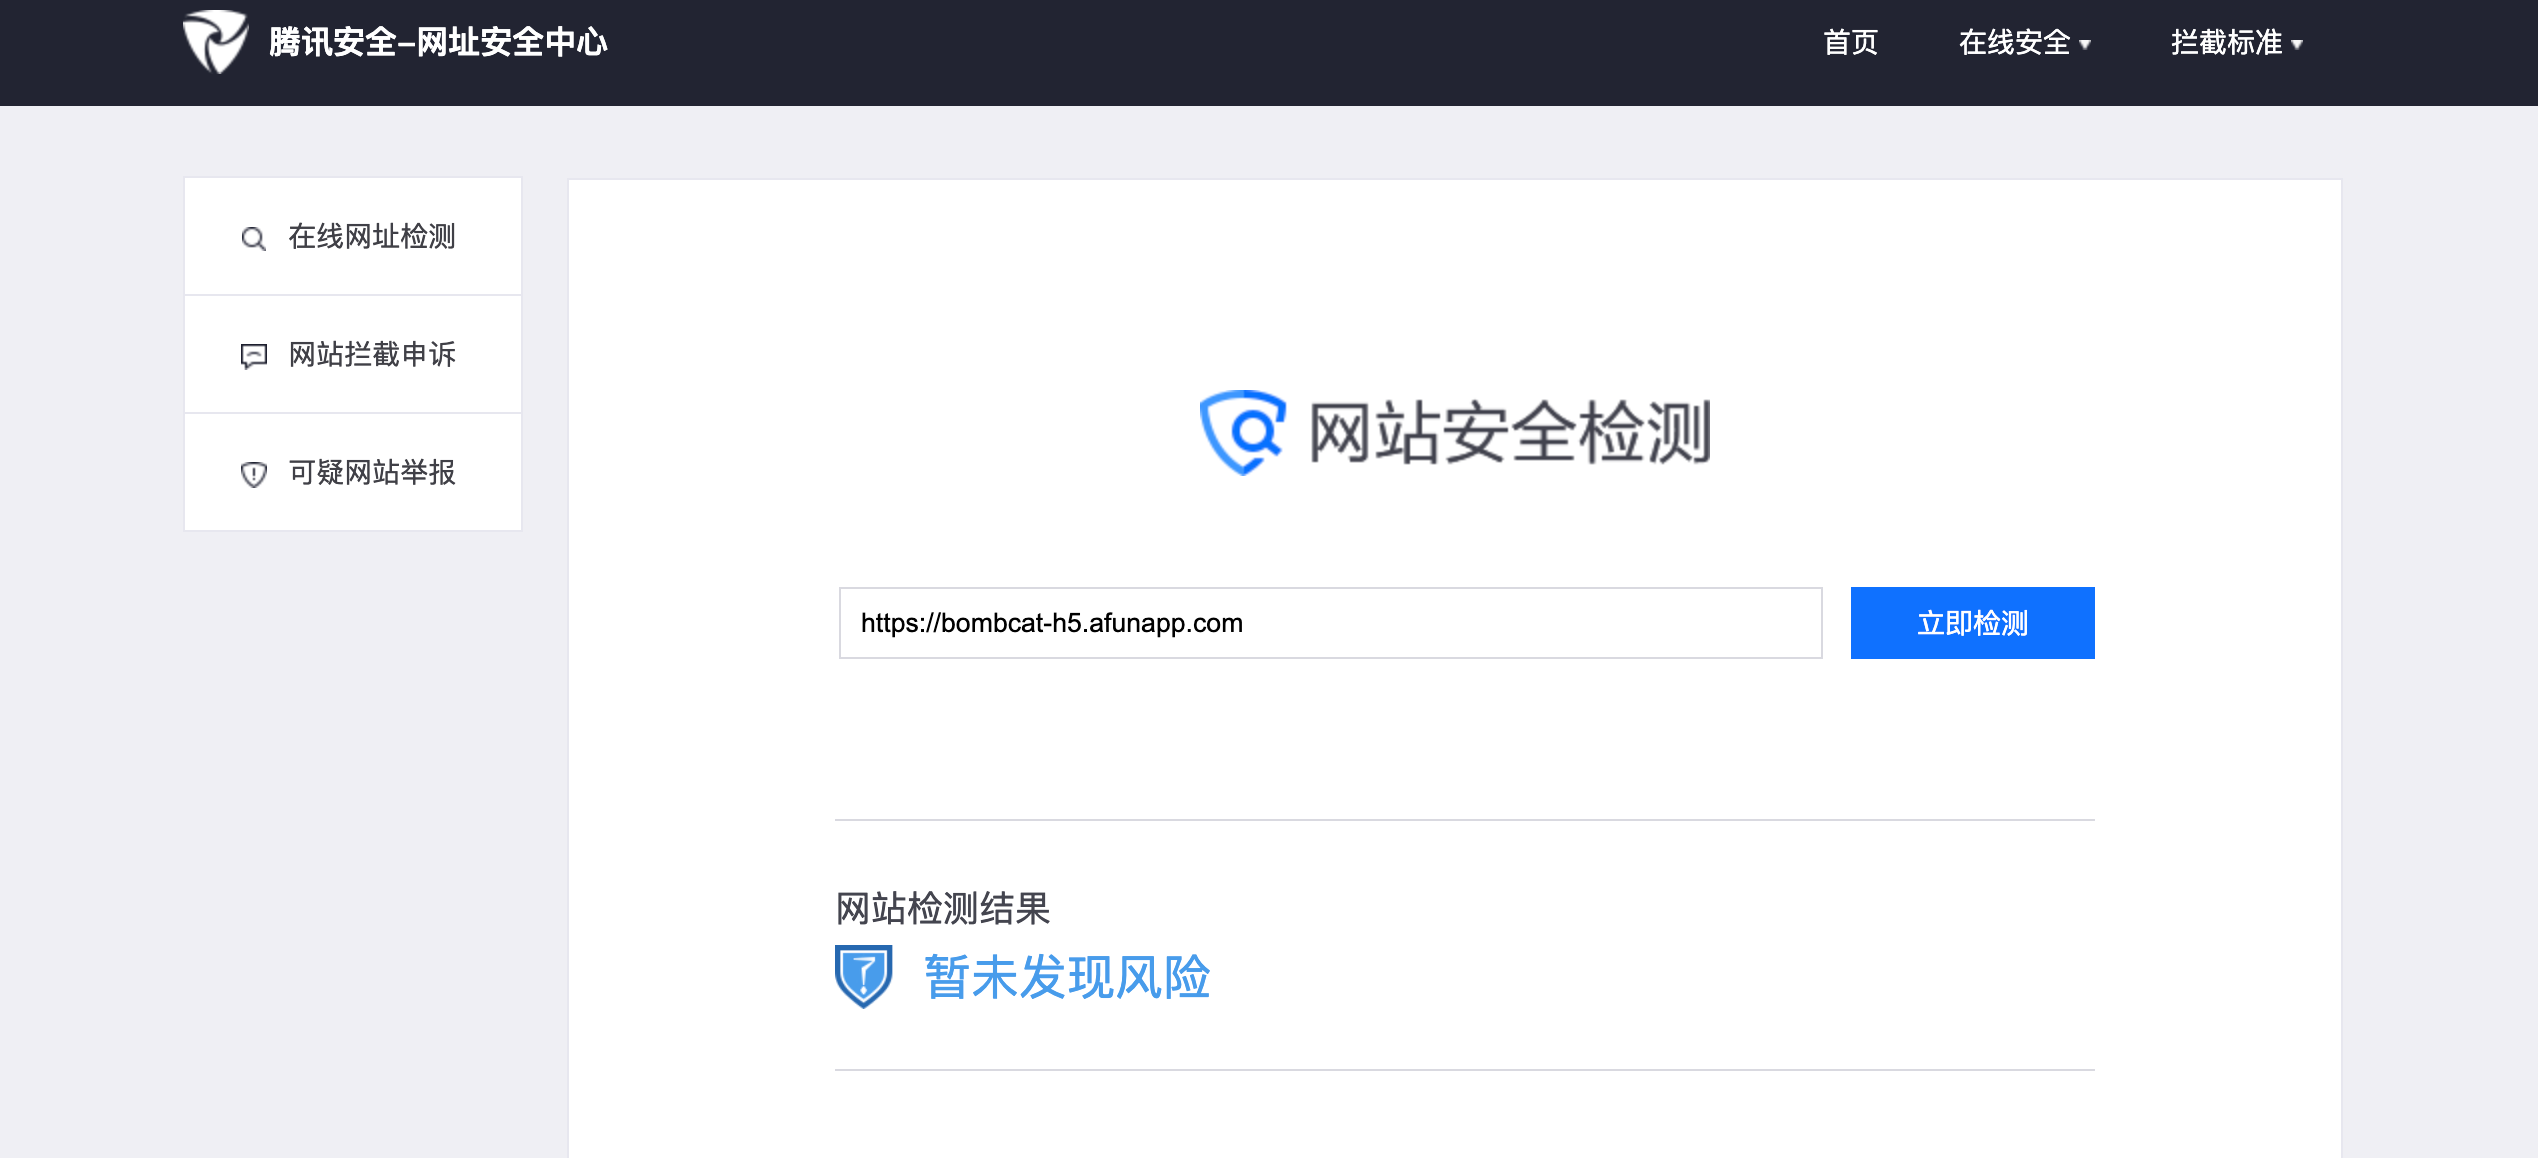The image size is (2538, 1158).
Task: Click the shield alert icon beside 可疑网站举报
Action: (x=253, y=474)
